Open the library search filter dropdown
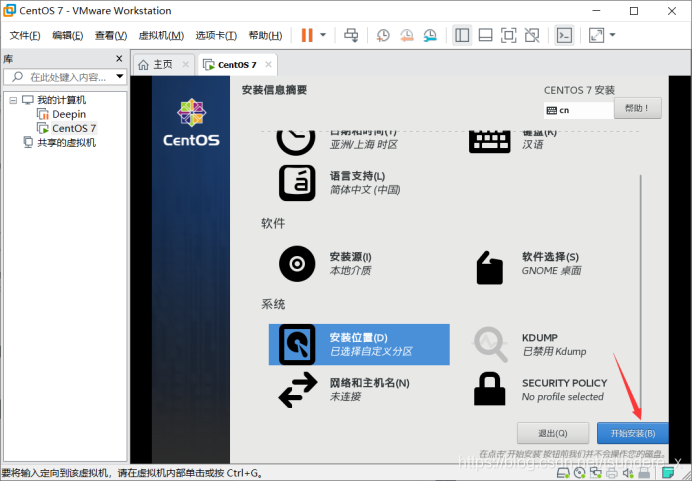This screenshot has height=481, width=692. 120,76
